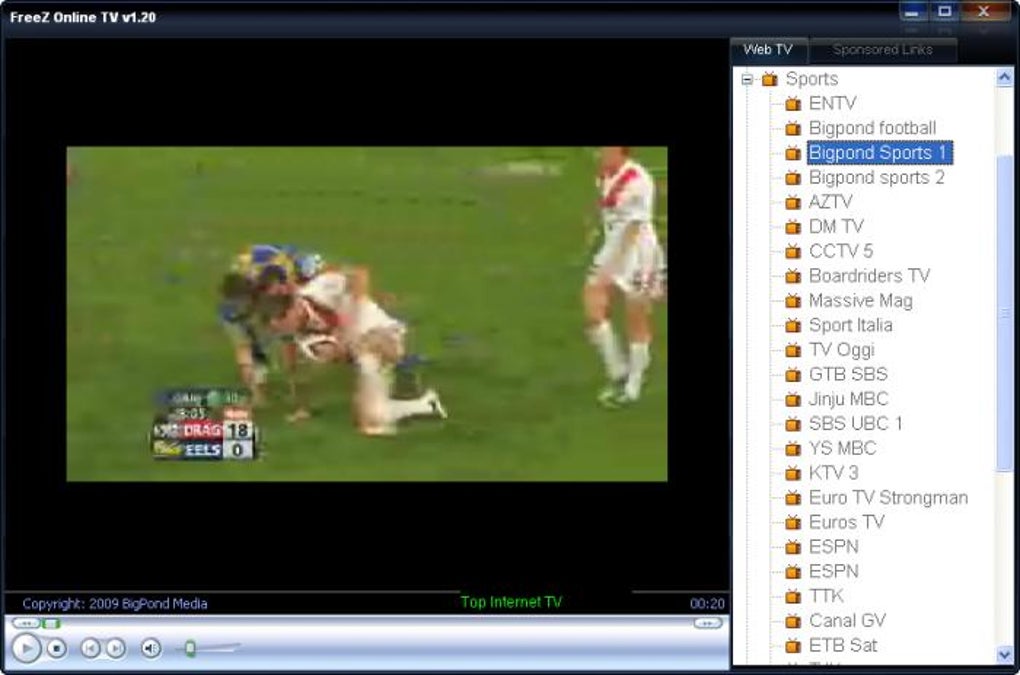Select the Bigpond Sports 1 channel
This screenshot has width=1020, height=675.
[x=879, y=153]
